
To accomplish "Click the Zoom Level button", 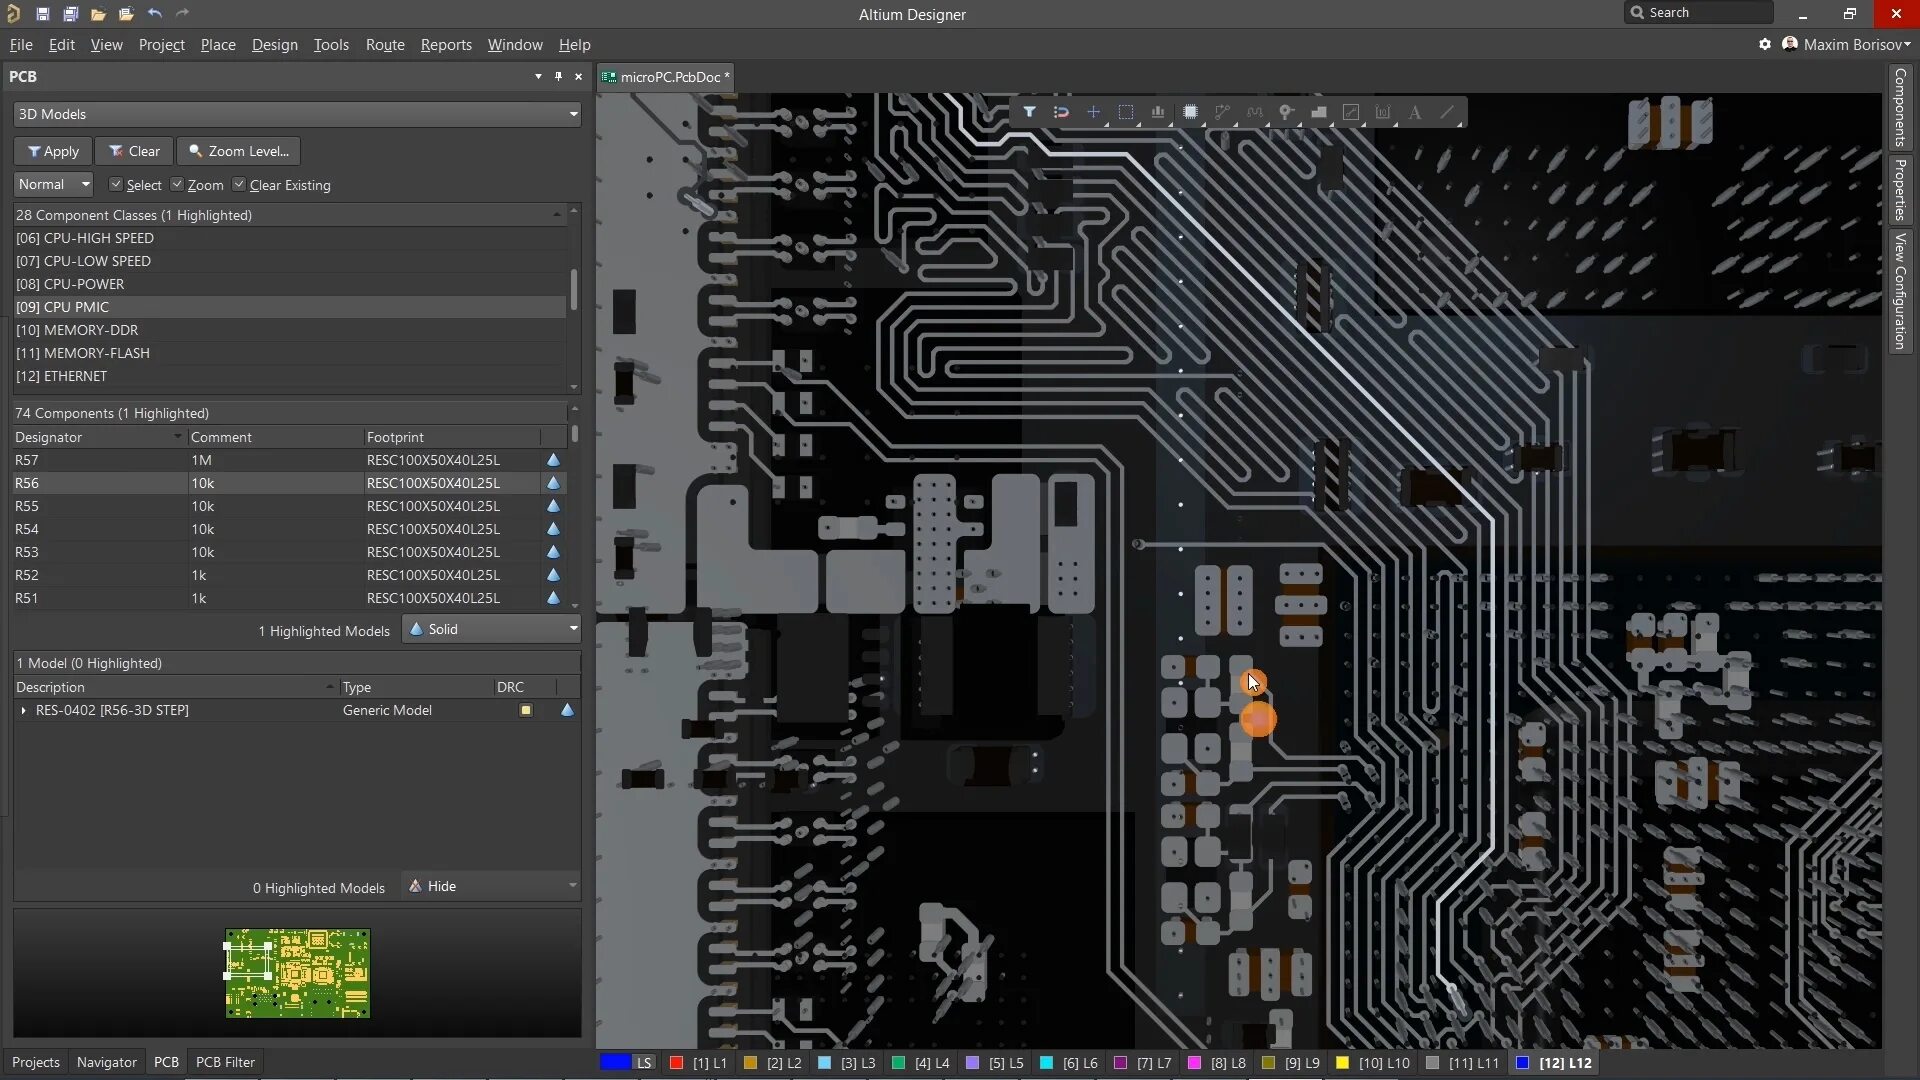I will pos(238,151).
